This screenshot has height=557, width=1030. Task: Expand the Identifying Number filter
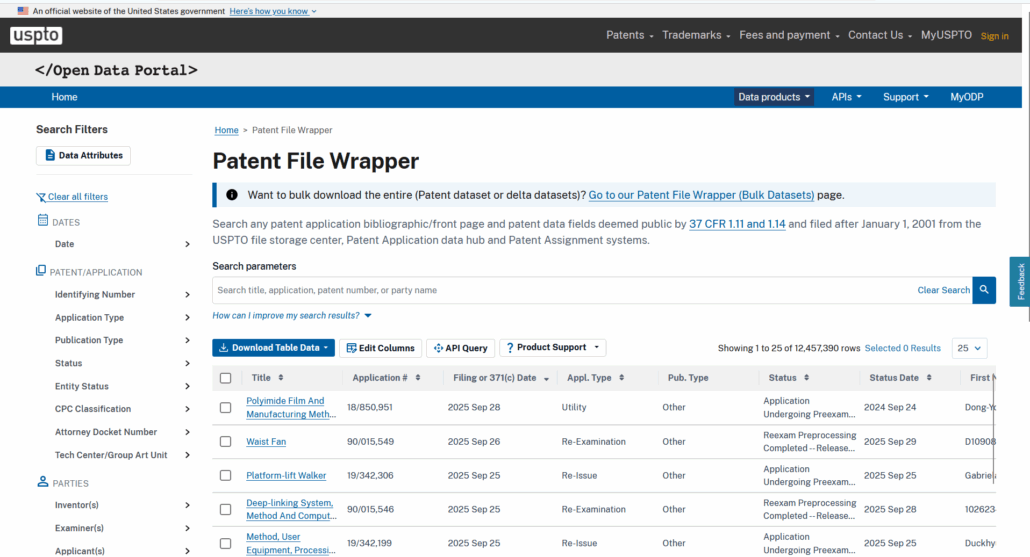(x=187, y=295)
